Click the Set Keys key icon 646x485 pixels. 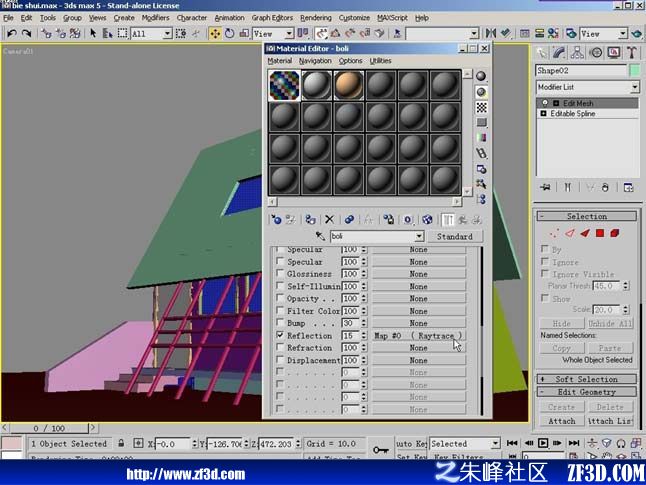(x=380, y=450)
